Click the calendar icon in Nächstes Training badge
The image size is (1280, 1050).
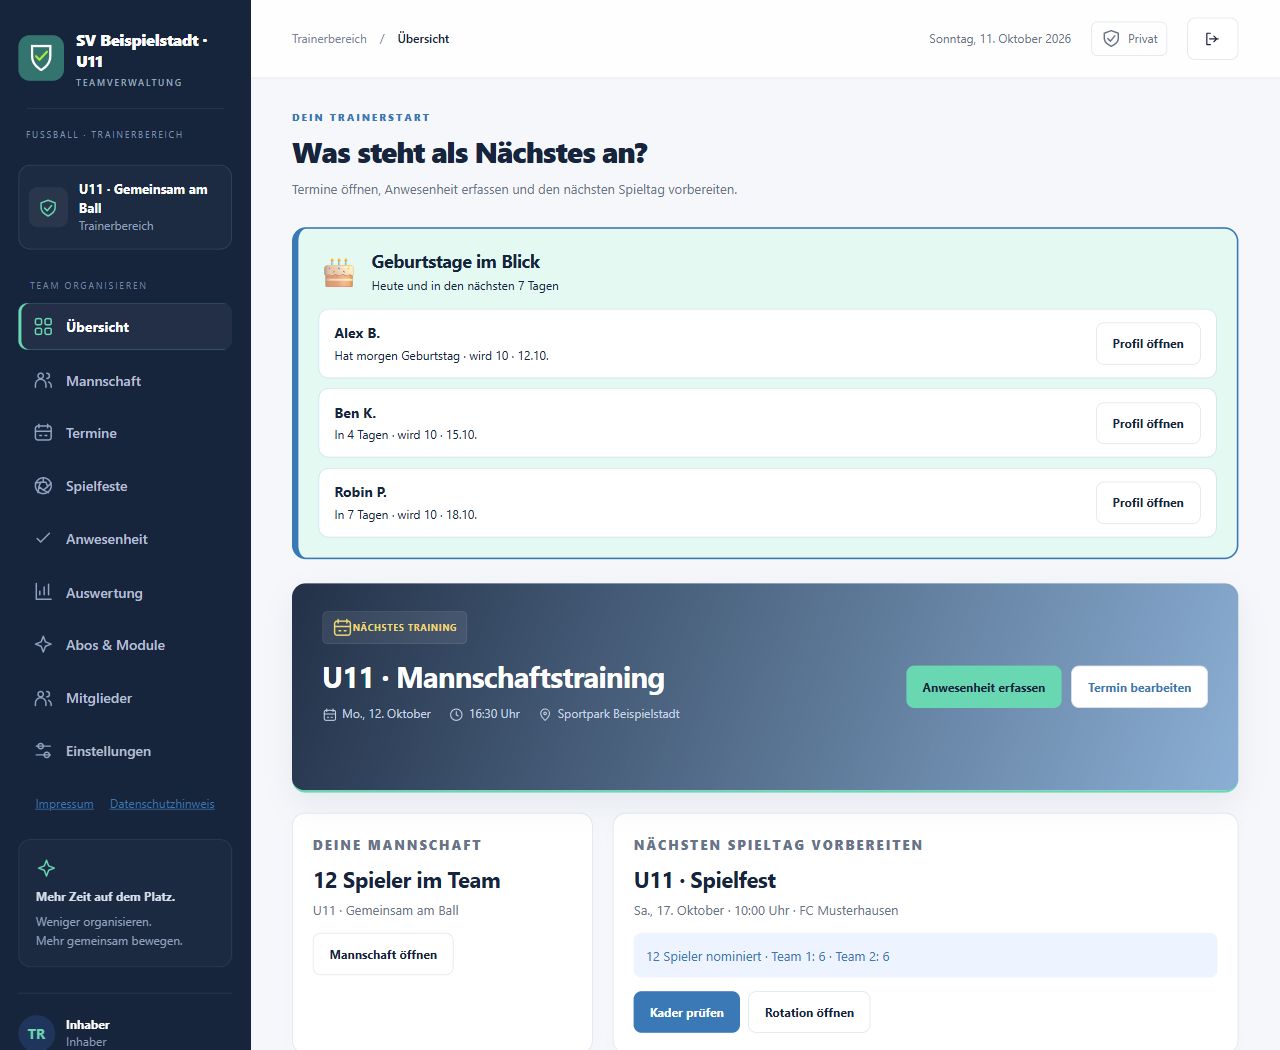(x=342, y=627)
